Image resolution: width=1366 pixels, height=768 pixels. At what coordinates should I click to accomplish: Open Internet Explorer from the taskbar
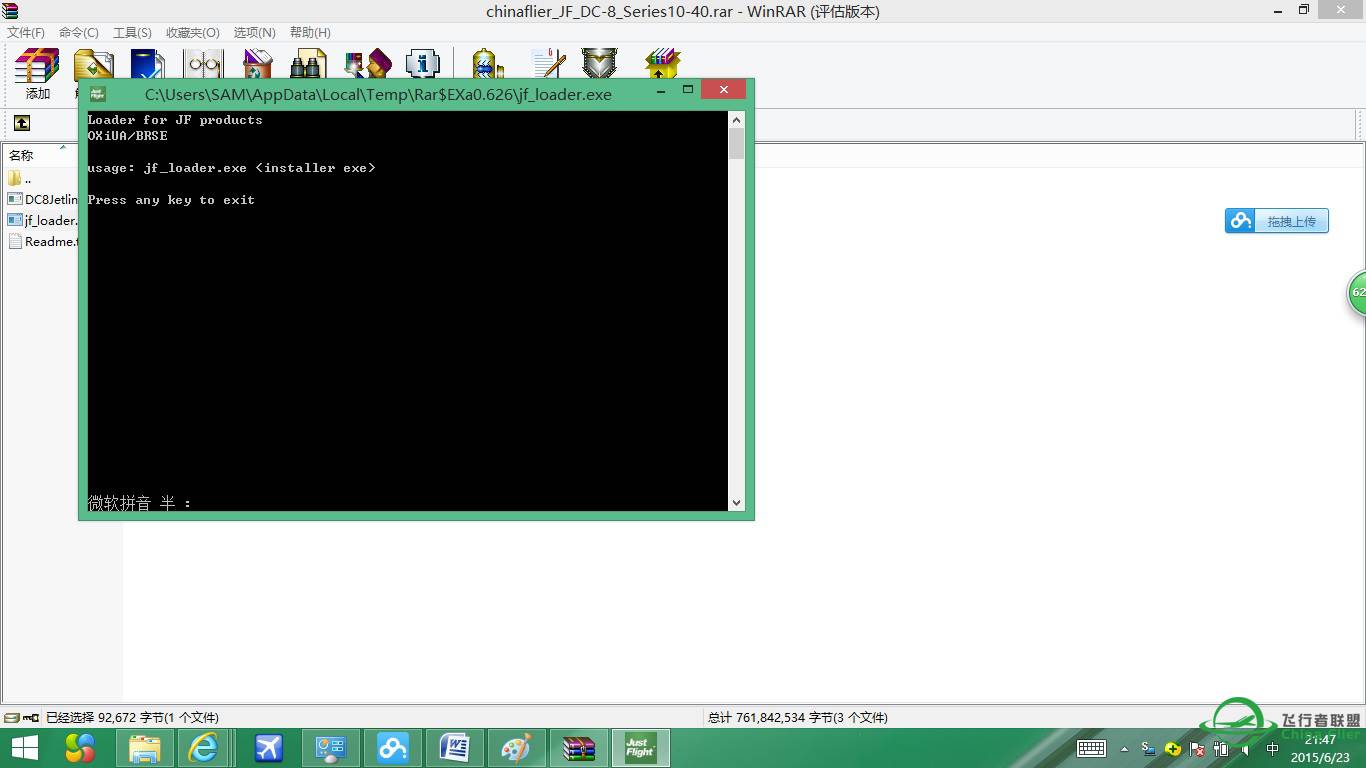[204, 748]
